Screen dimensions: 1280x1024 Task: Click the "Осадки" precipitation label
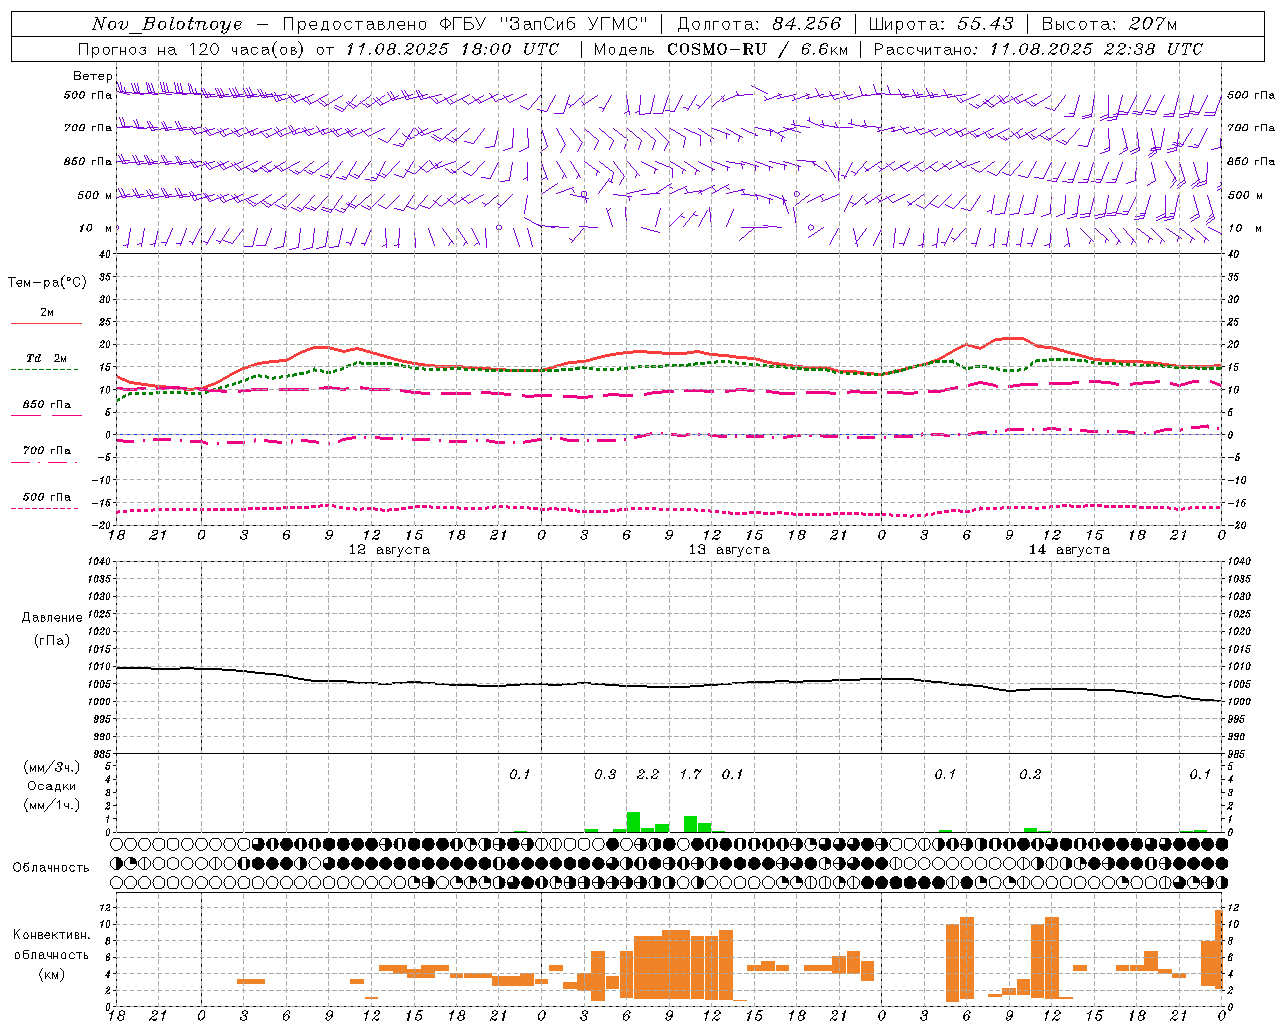52,786
